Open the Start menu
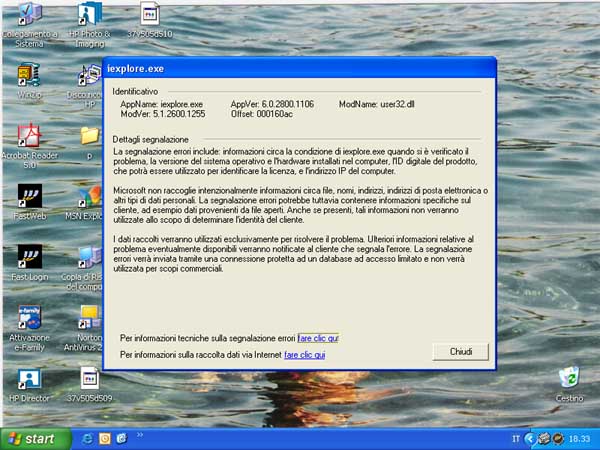This screenshot has width=600, height=450. [x=36, y=439]
